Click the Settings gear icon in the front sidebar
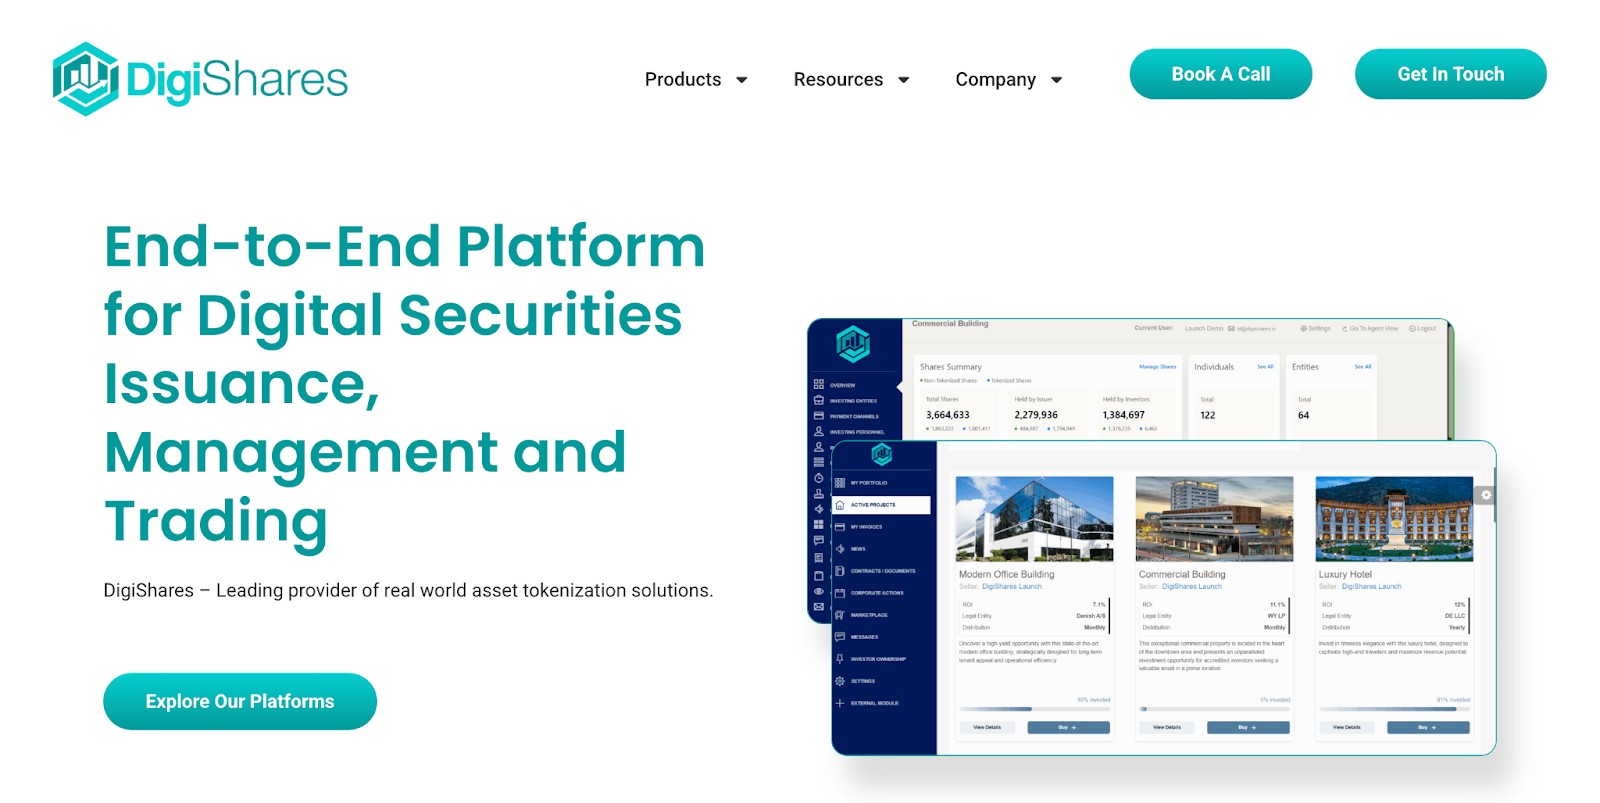The width and height of the screenshot is (1600, 803). (x=840, y=681)
